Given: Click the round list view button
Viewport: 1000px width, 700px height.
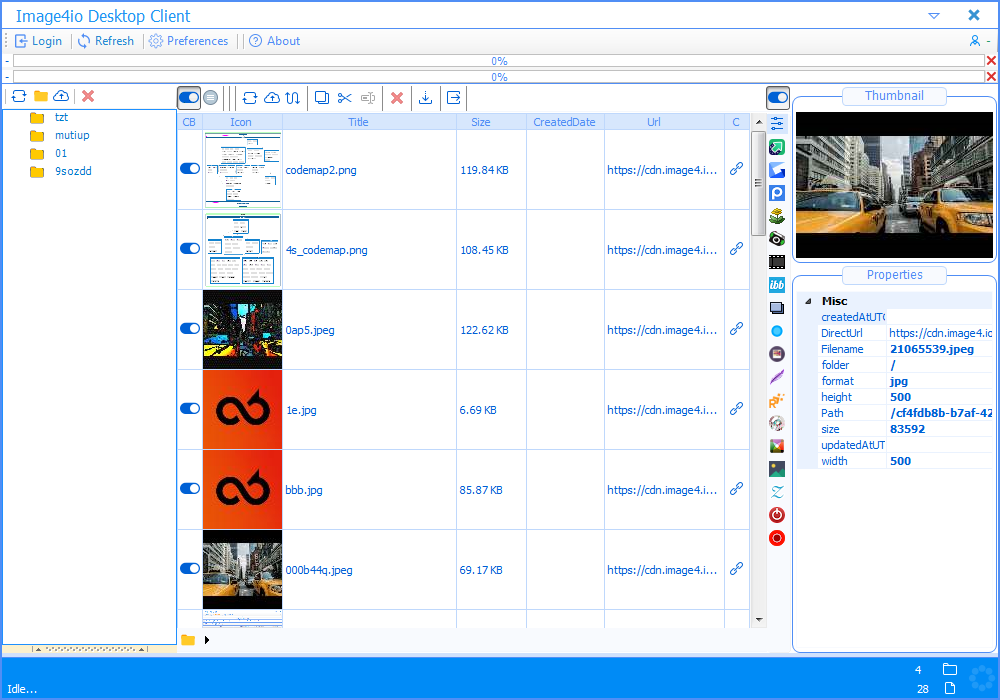Looking at the screenshot, I should [210, 98].
